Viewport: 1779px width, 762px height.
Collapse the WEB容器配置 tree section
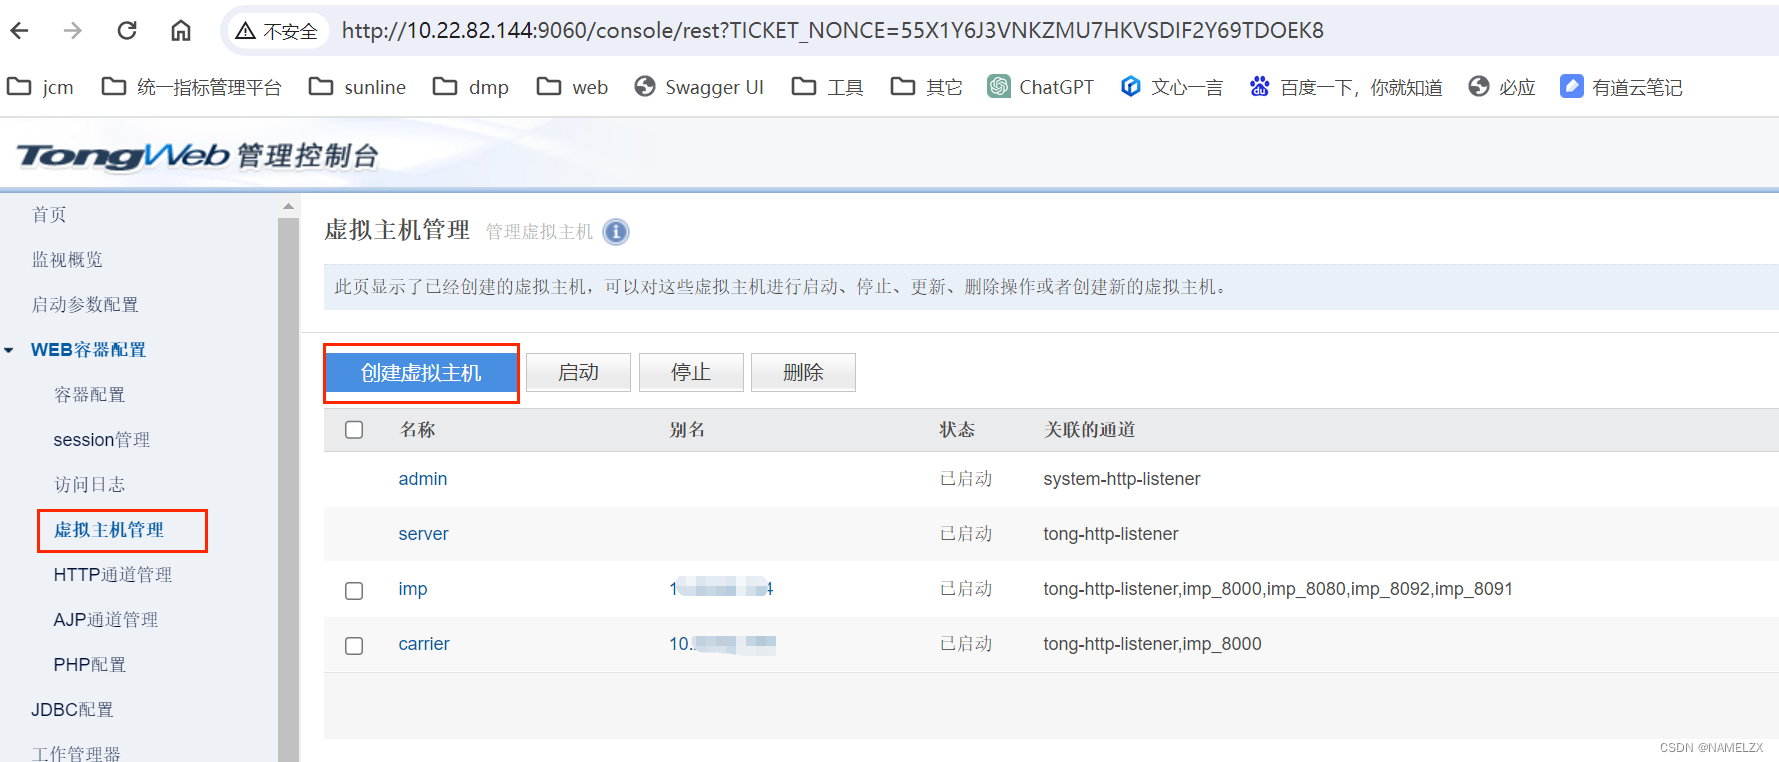9,350
